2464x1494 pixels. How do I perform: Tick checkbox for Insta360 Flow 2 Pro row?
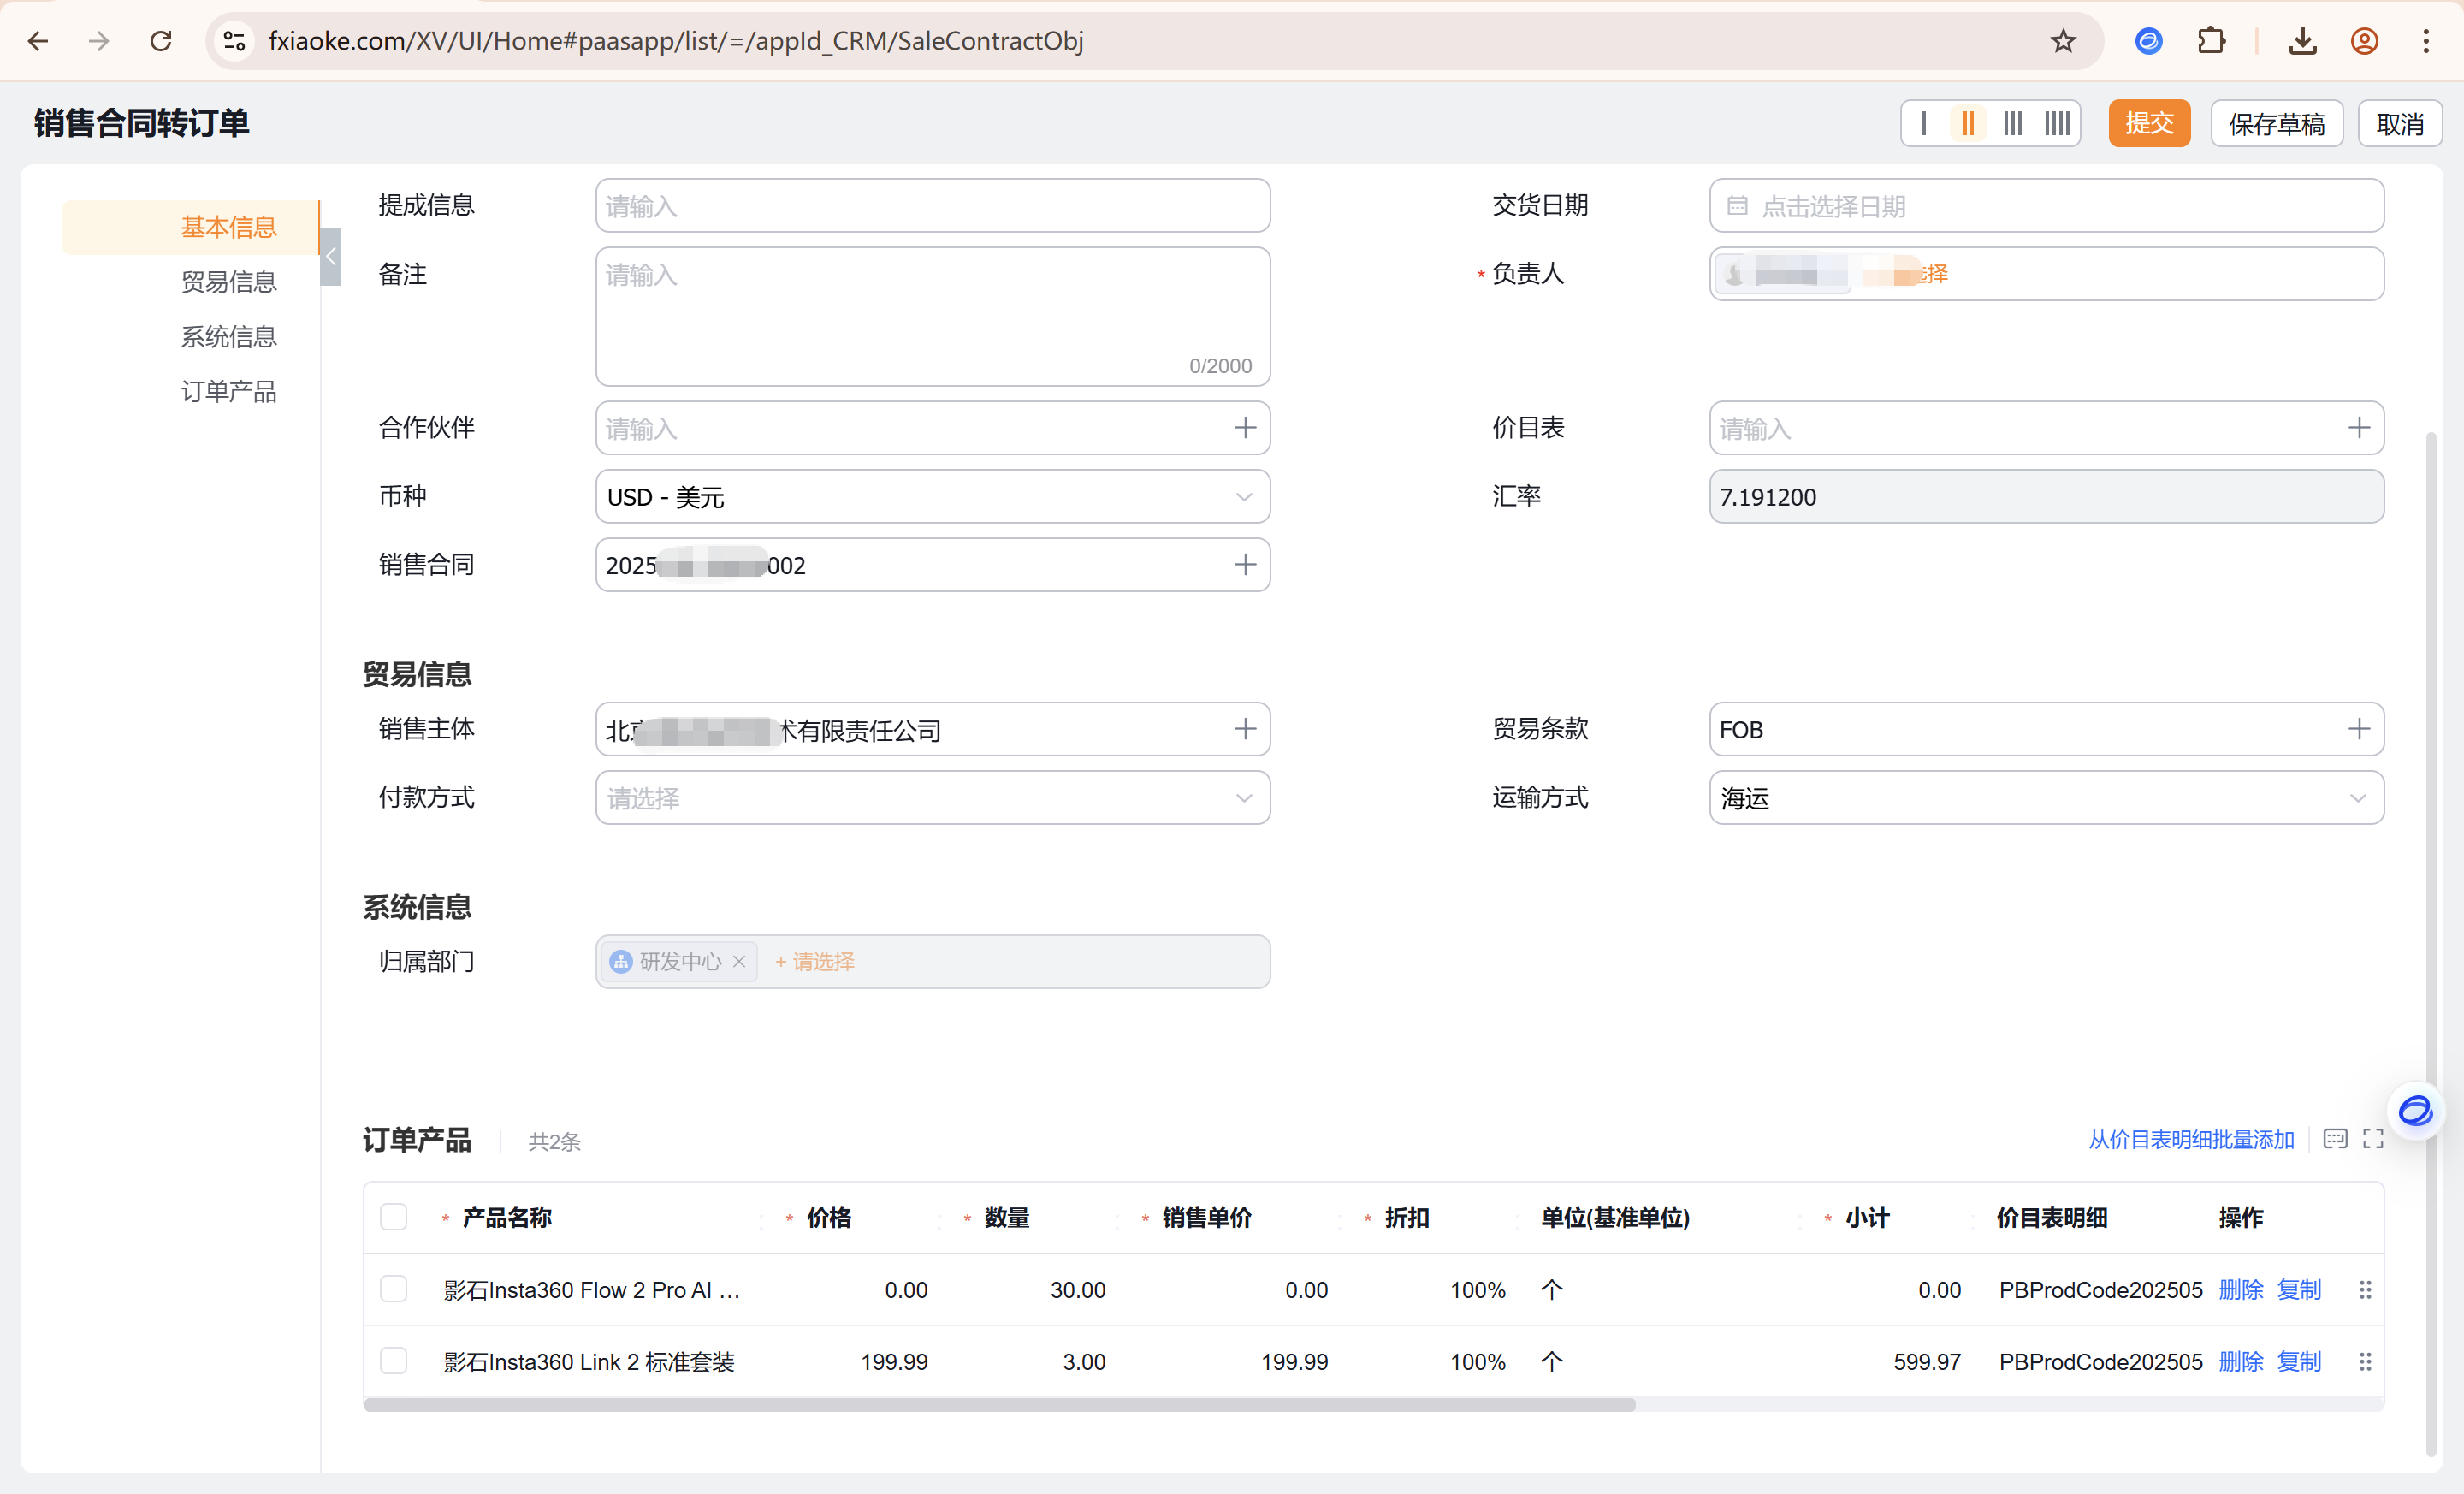(394, 1289)
